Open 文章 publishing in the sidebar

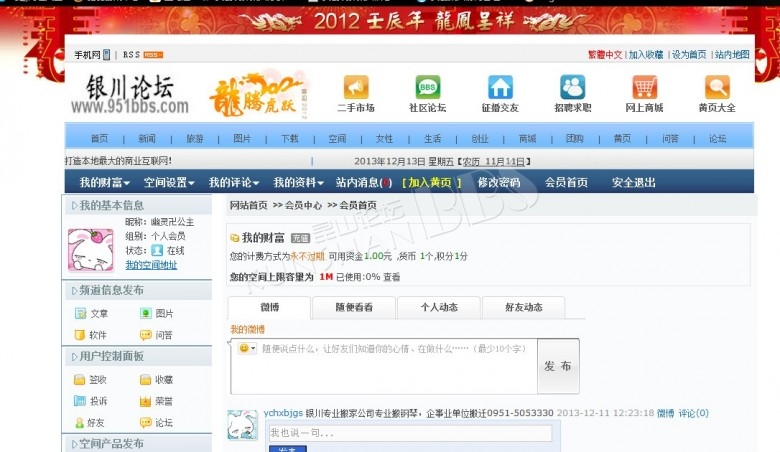click(x=92, y=313)
